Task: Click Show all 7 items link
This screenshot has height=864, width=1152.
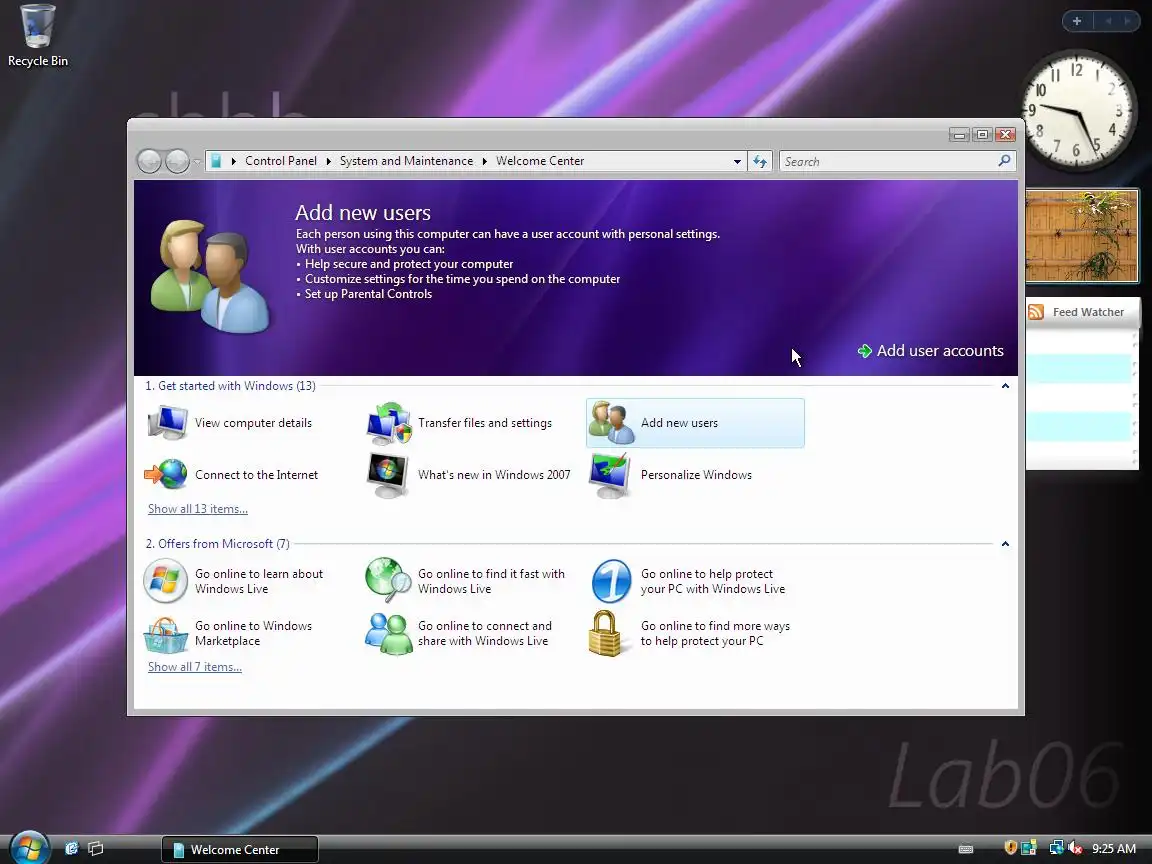Action: (x=195, y=666)
